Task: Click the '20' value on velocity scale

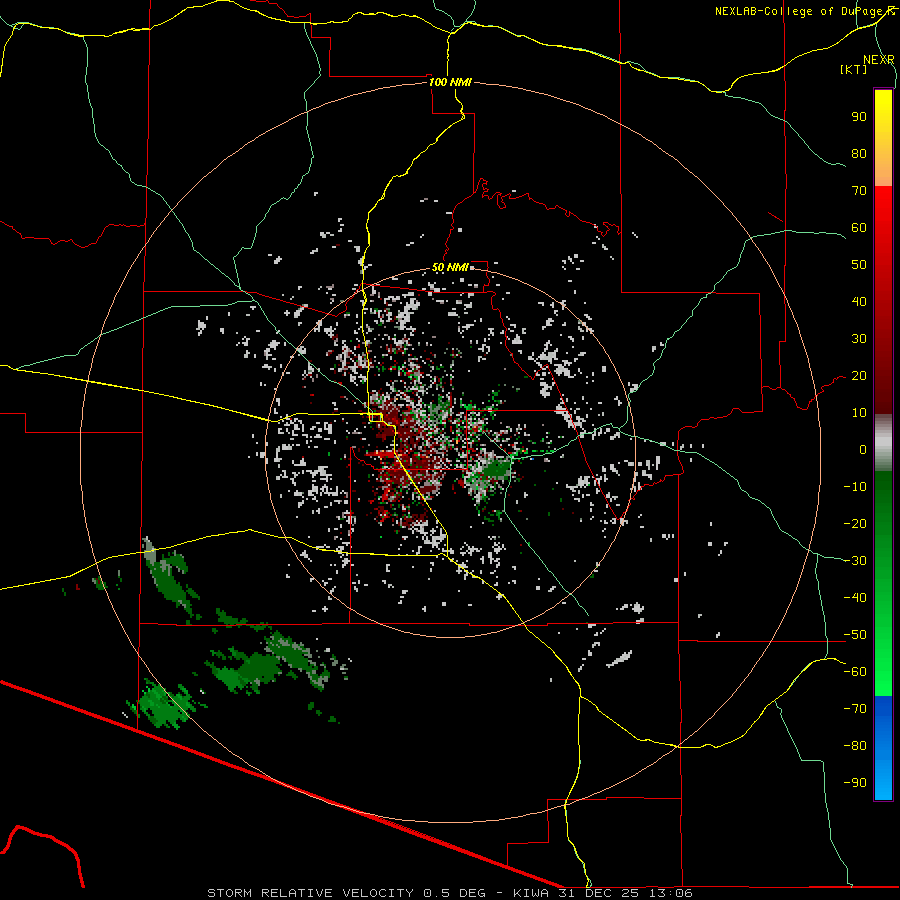Action: 859,376
